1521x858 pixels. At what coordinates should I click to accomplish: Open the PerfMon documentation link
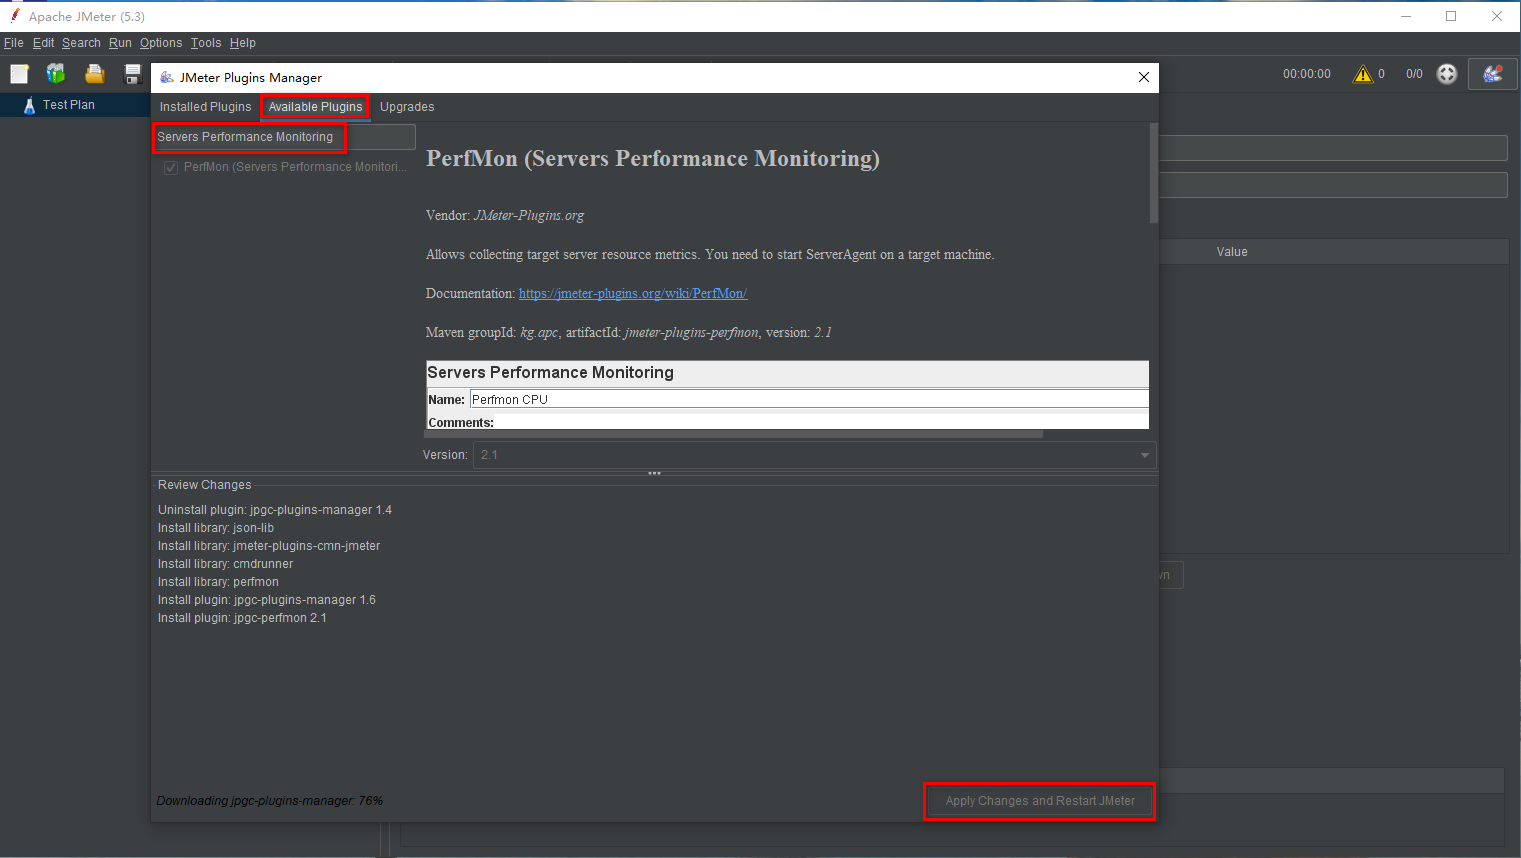point(633,293)
